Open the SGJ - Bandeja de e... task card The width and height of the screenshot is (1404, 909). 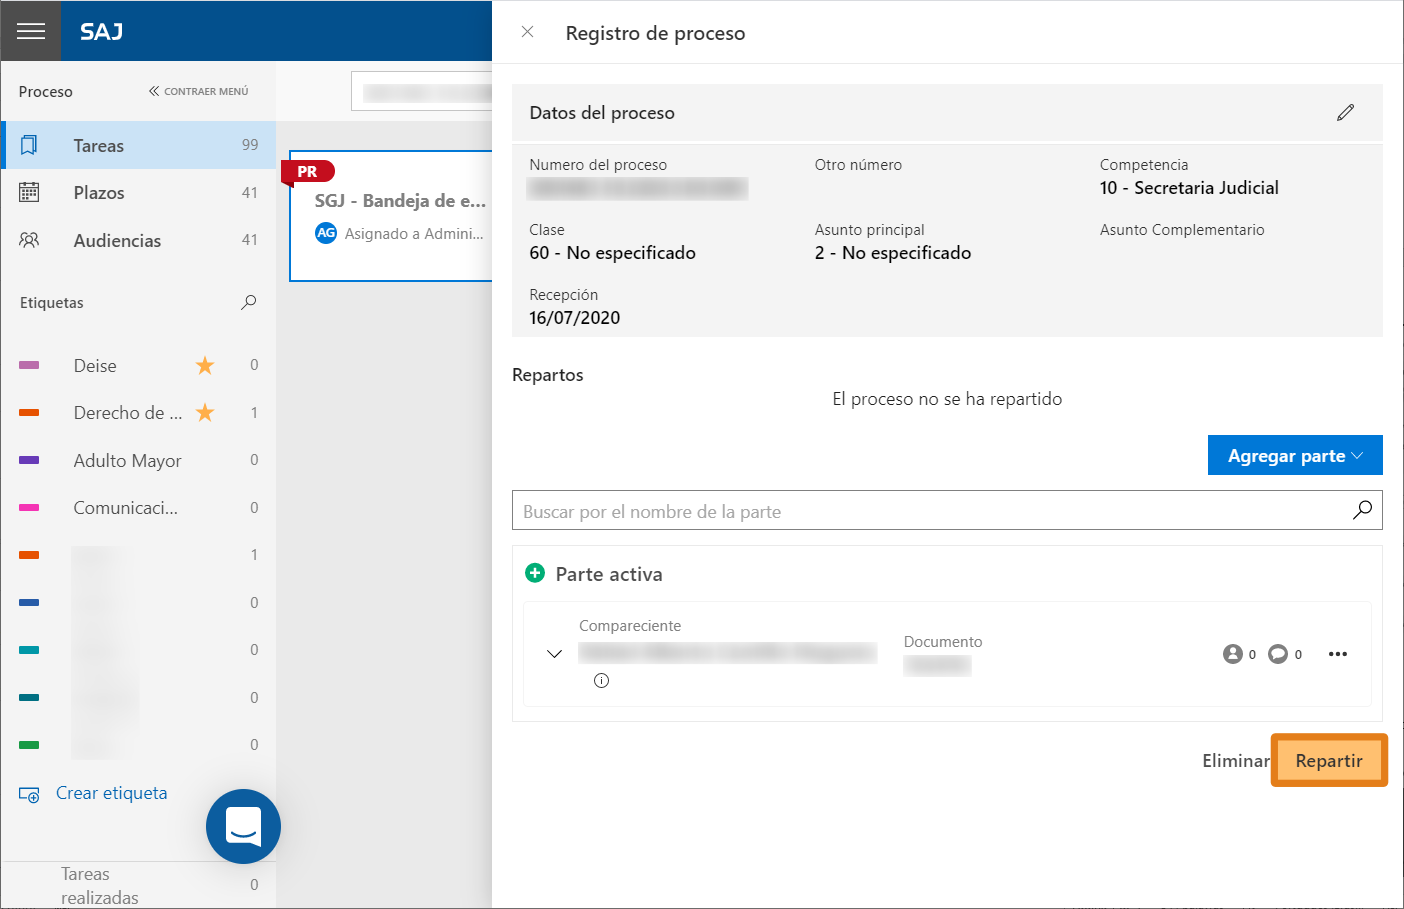pyautogui.click(x=391, y=216)
